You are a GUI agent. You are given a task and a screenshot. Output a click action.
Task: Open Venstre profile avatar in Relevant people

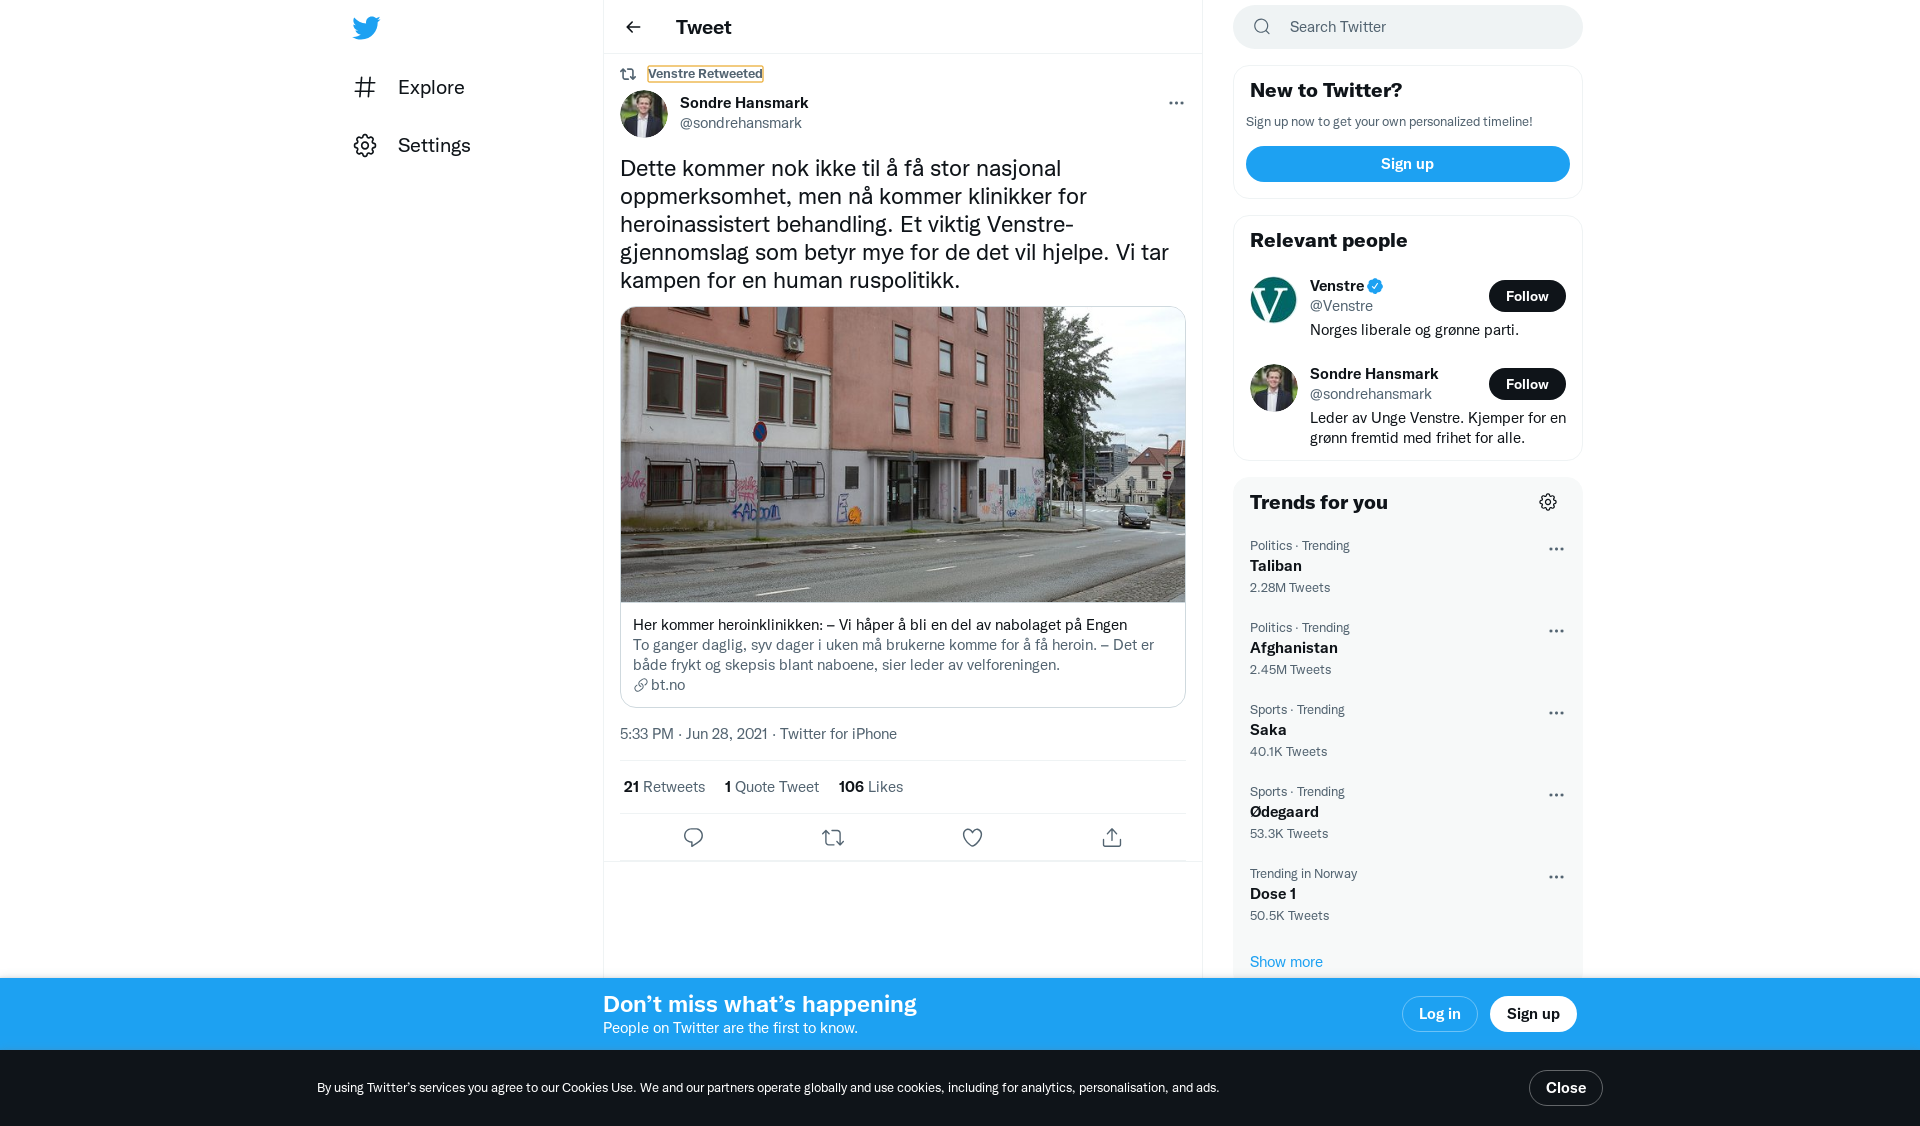click(x=1274, y=300)
